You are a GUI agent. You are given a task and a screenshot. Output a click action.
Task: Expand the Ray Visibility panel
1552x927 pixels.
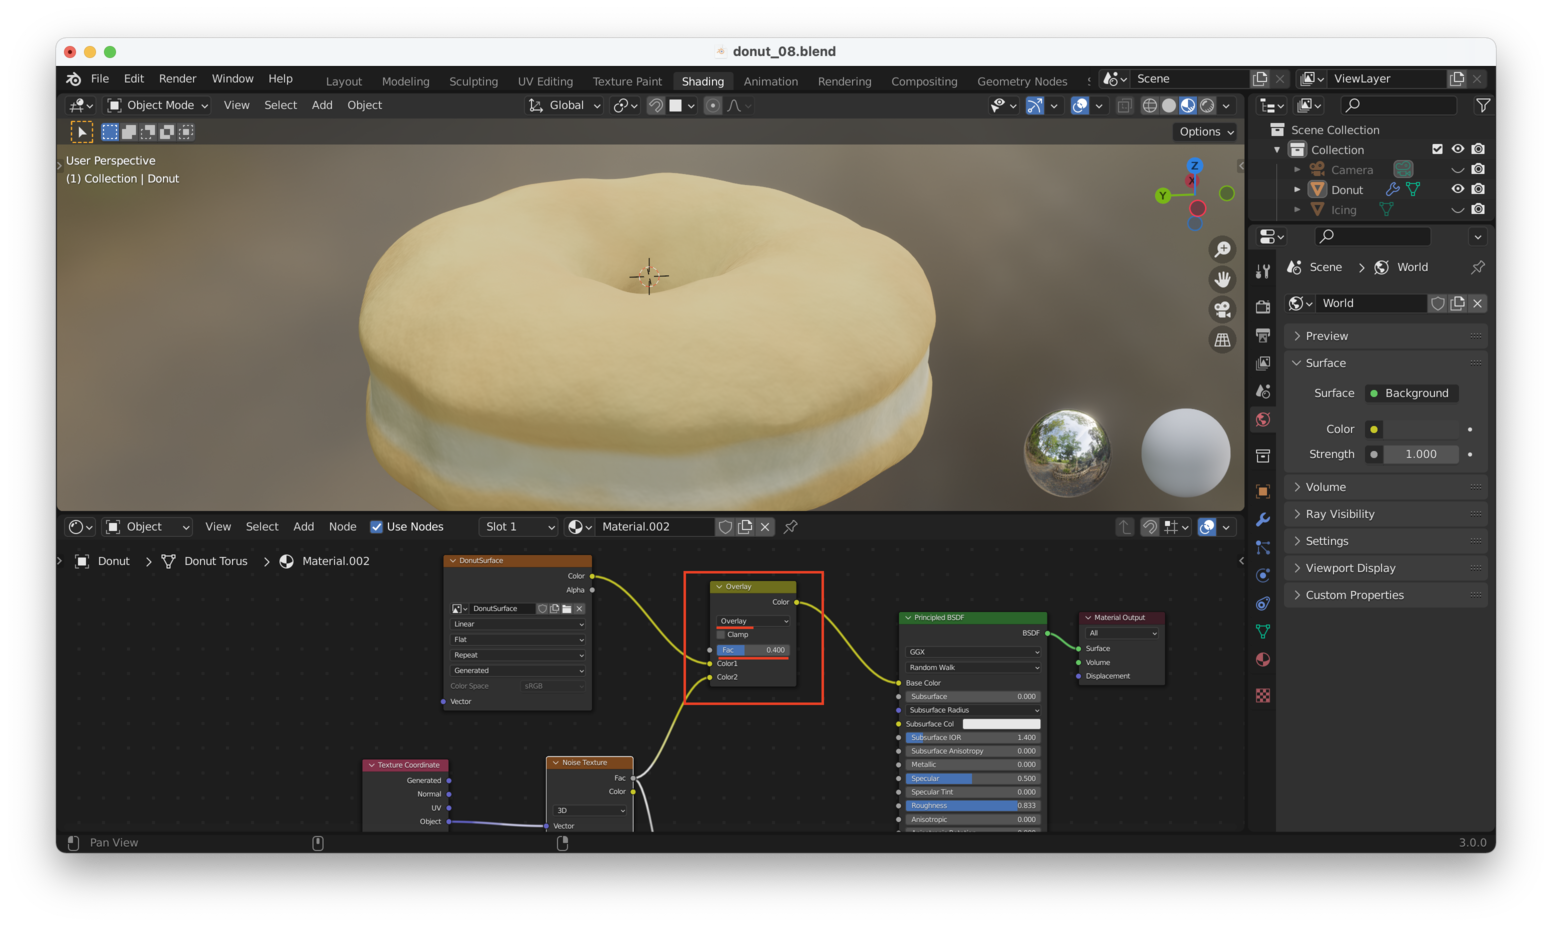[x=1339, y=514]
